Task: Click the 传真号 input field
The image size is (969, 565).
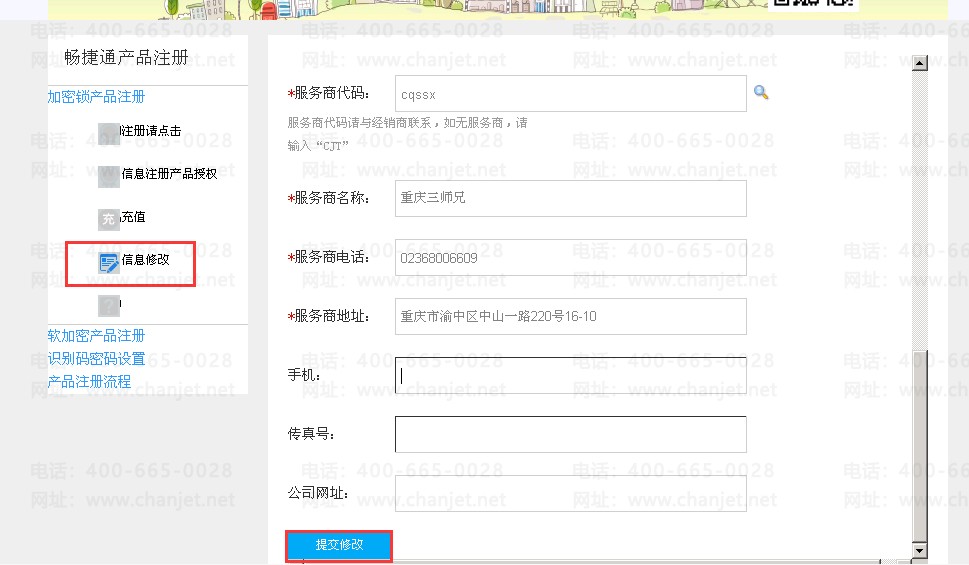Action: coord(570,434)
